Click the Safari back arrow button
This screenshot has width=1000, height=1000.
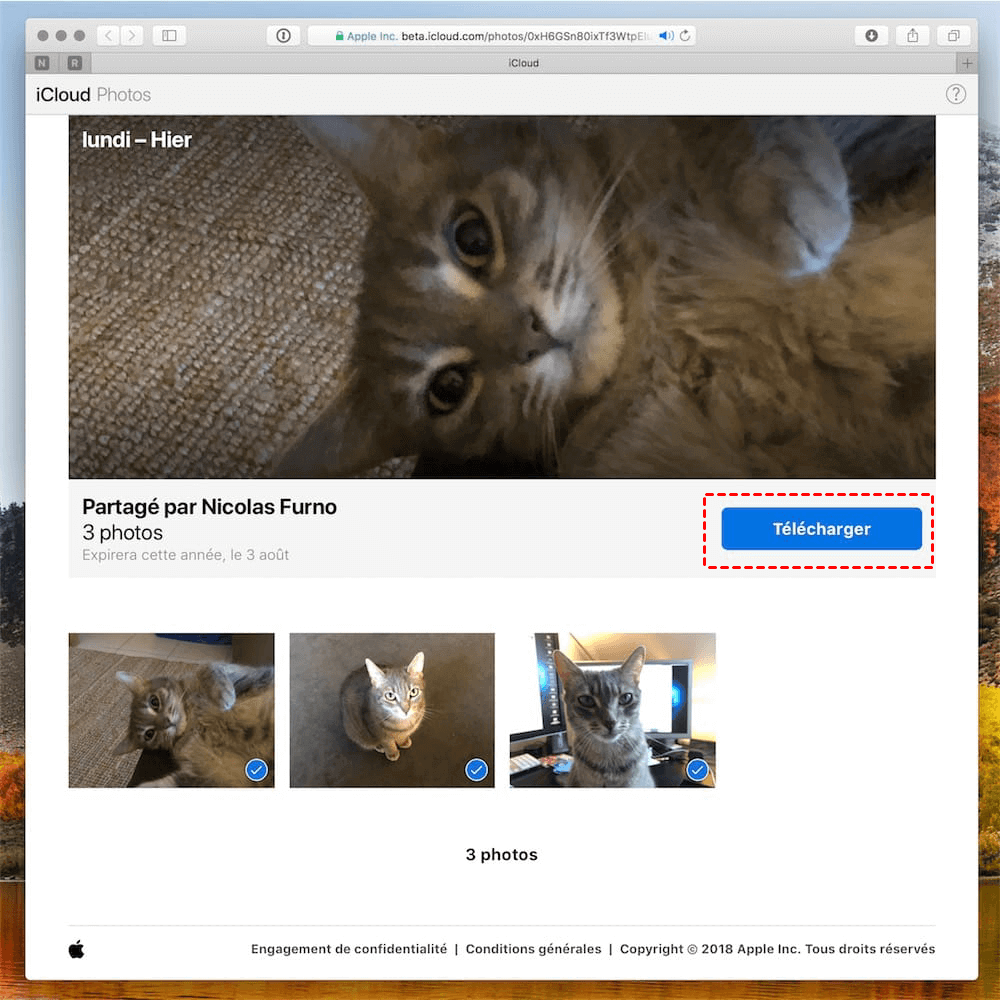[109, 36]
